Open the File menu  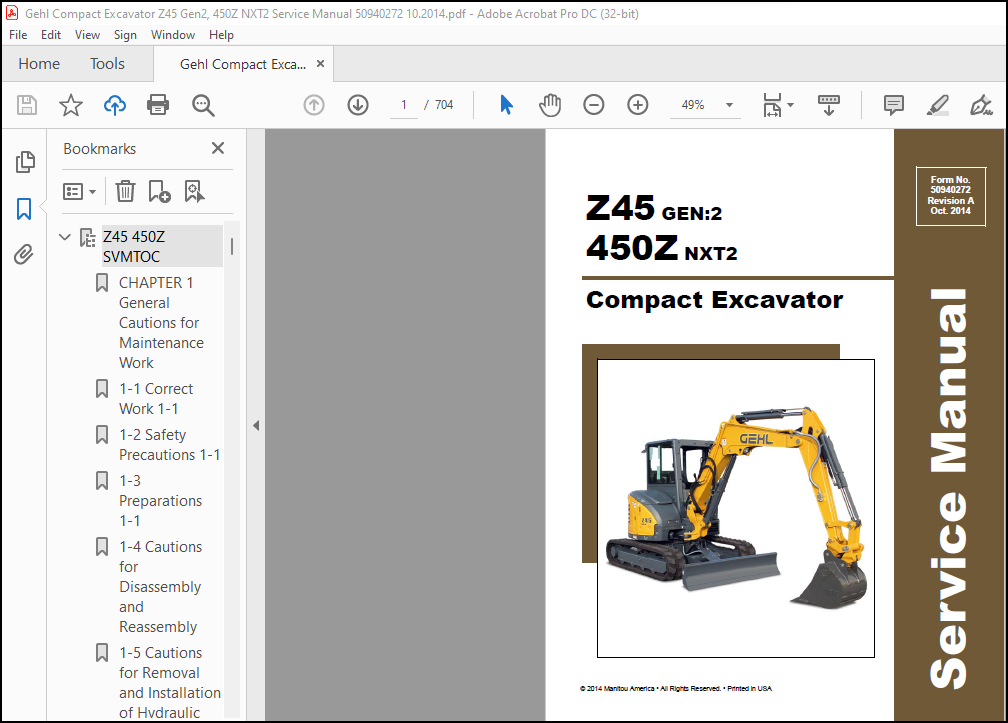pos(18,35)
